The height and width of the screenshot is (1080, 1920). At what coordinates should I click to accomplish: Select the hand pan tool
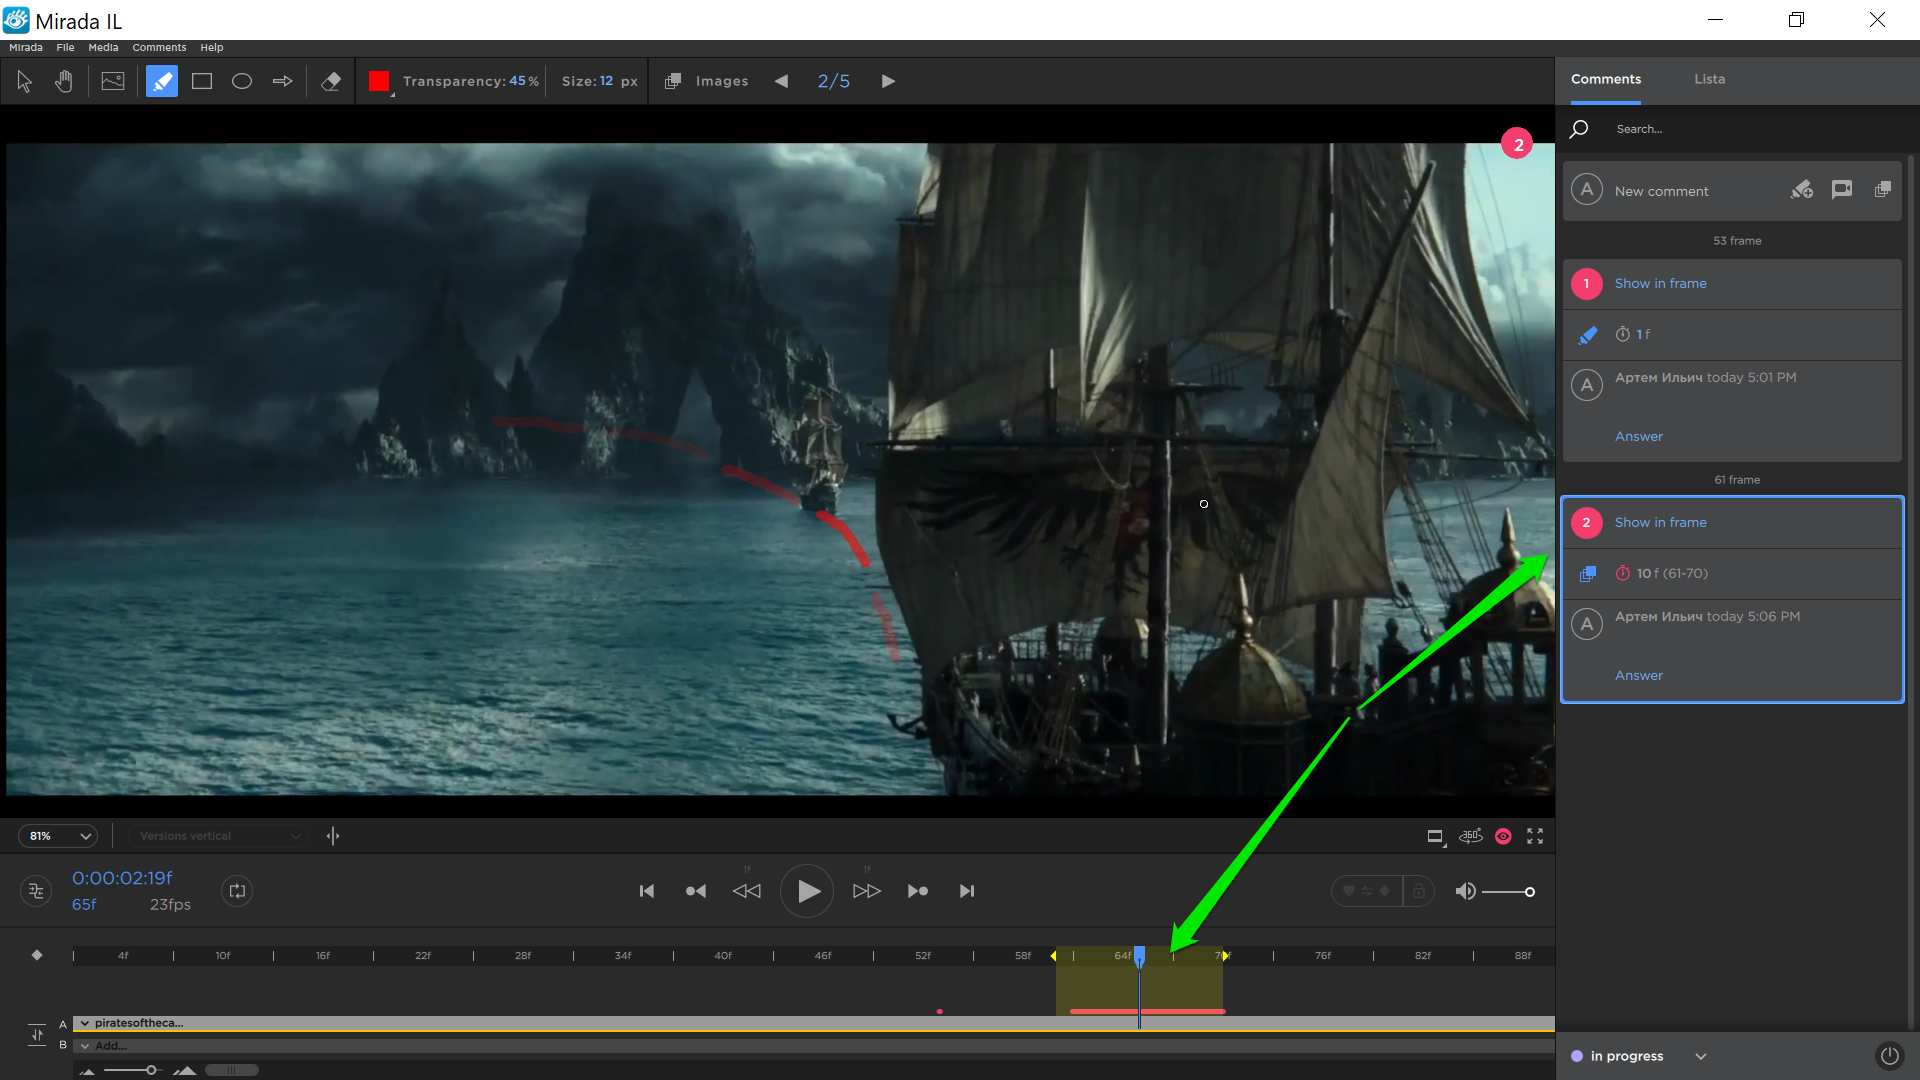[x=64, y=81]
